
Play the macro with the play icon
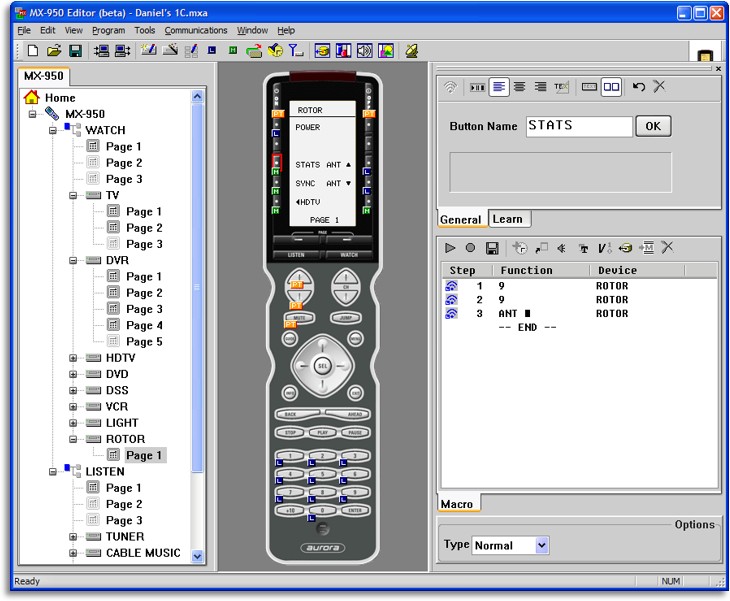(x=450, y=248)
